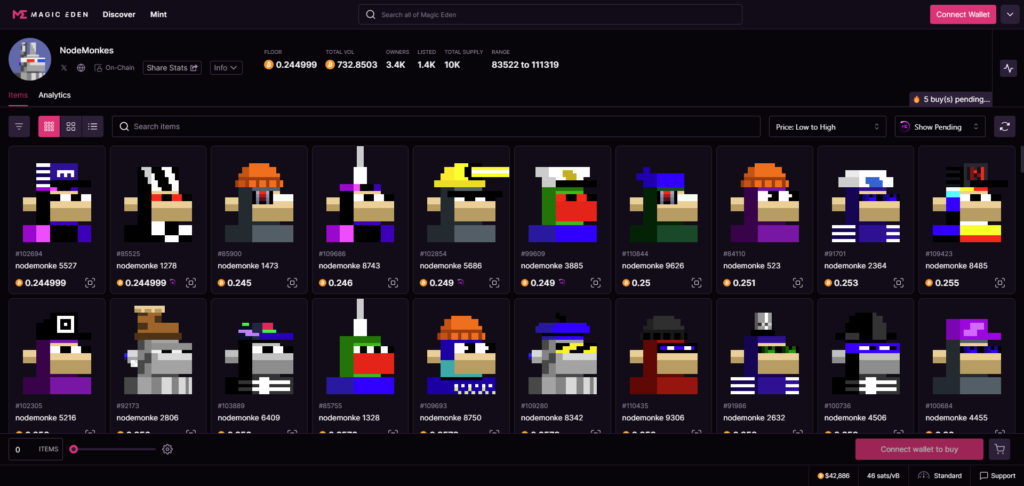The height and width of the screenshot is (486, 1024).
Task: Click the Share Stats button
Action: [172, 68]
